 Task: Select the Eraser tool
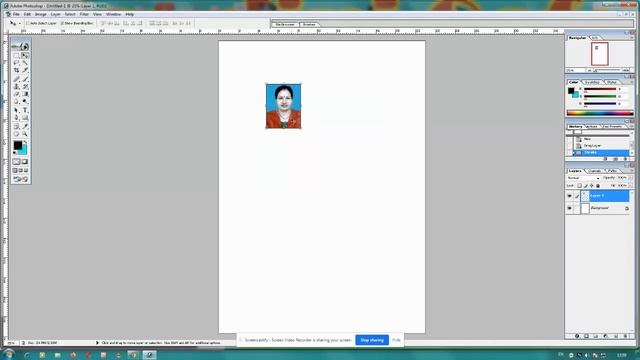pyautogui.click(x=16, y=94)
